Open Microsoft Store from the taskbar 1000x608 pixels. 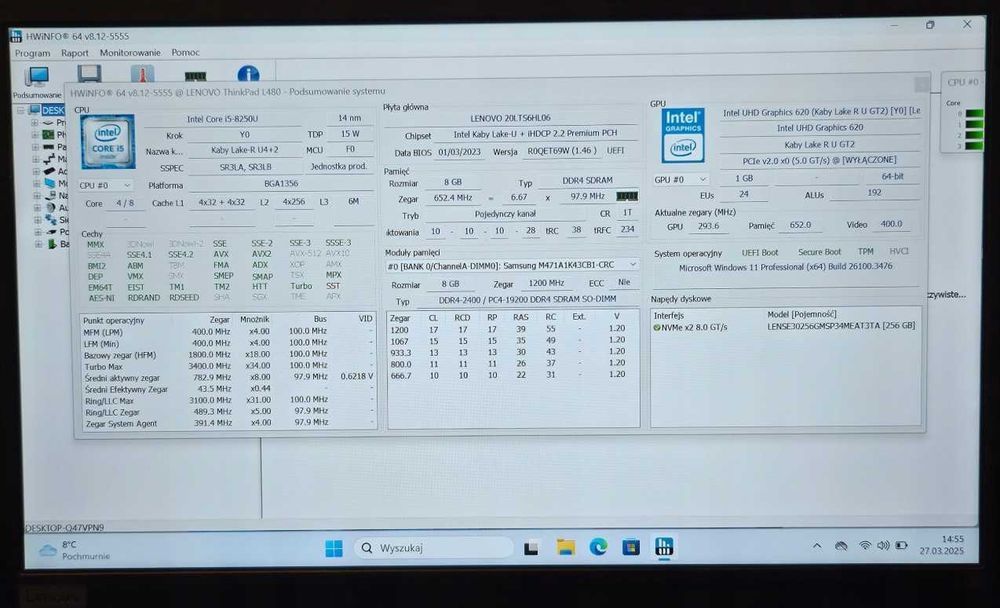(x=631, y=547)
